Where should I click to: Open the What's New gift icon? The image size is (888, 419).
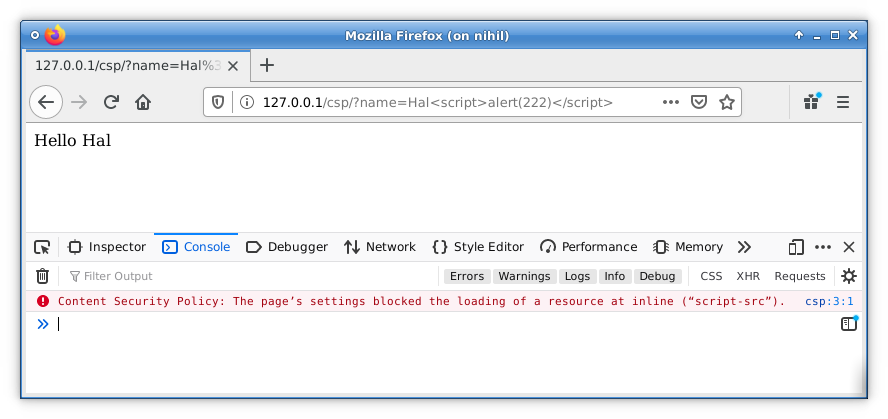pos(812,102)
